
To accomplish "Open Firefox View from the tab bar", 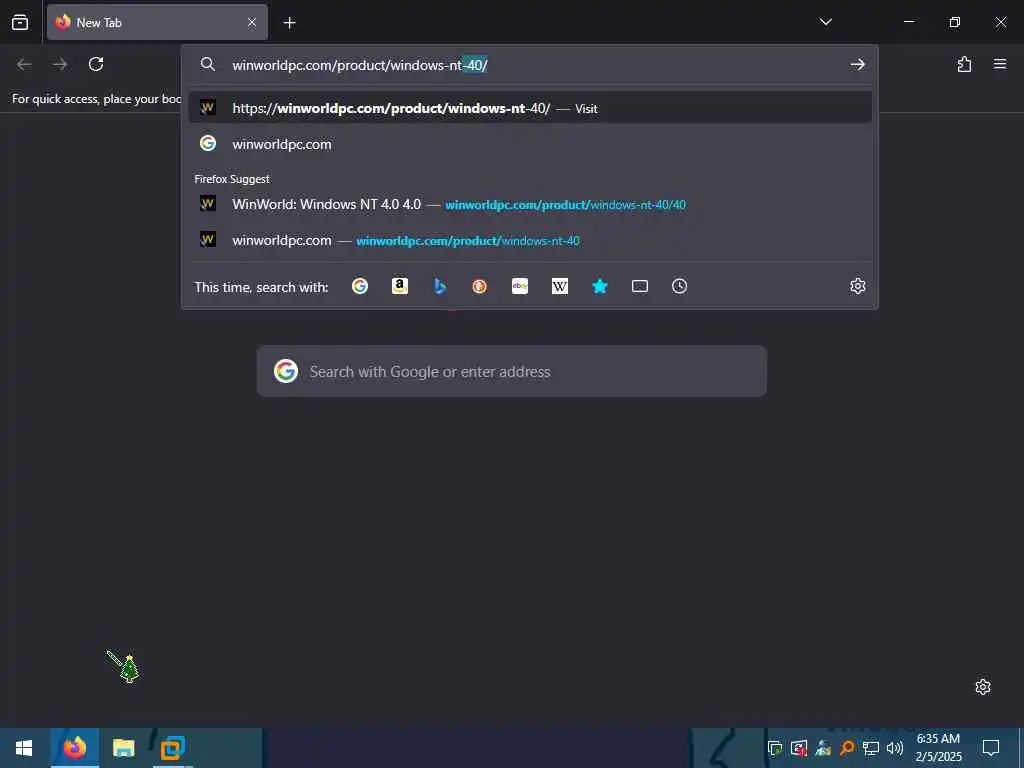I will 20,22.
